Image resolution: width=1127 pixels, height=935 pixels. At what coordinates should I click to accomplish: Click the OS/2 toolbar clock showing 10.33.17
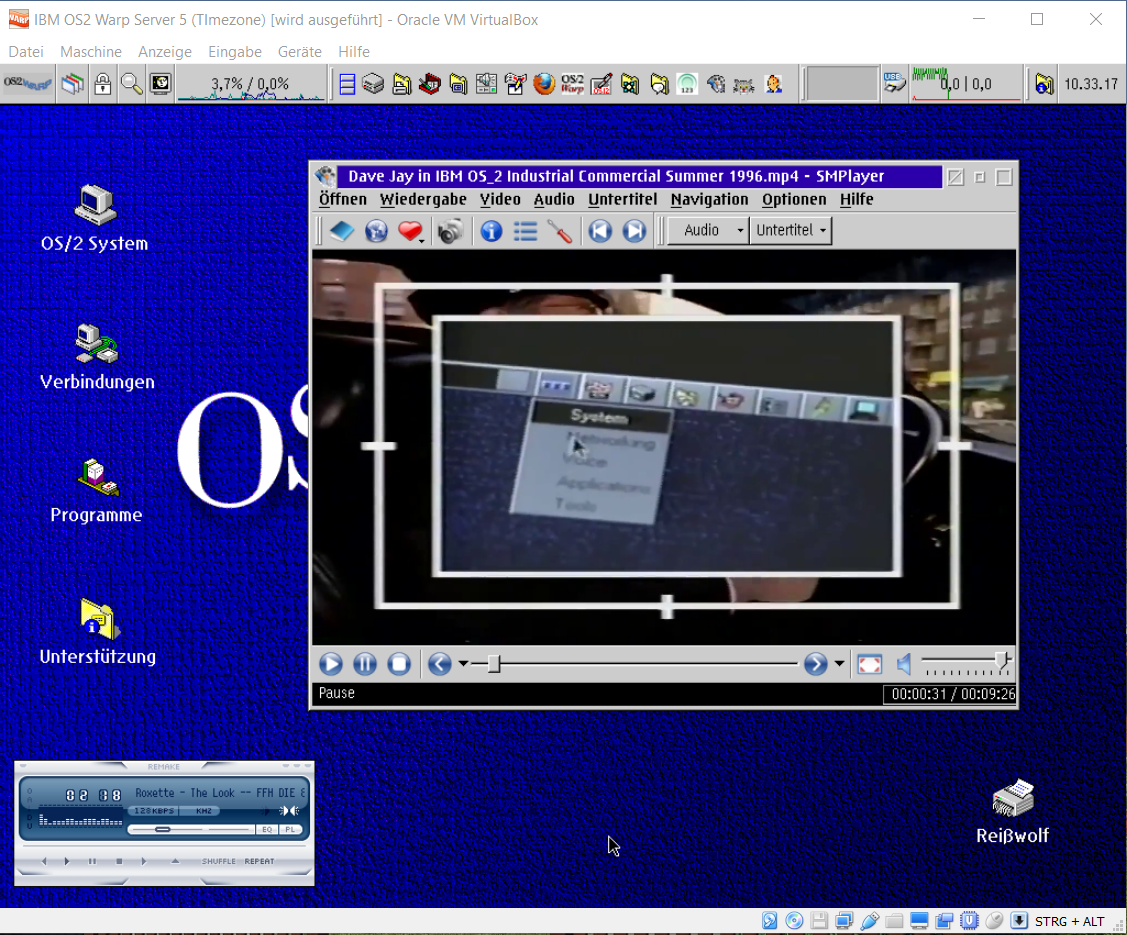1090,84
